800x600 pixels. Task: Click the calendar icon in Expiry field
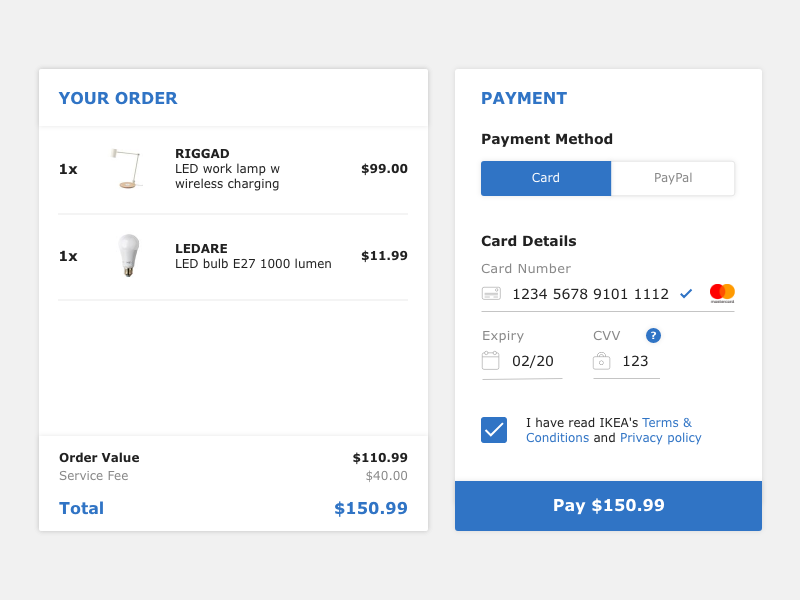click(x=491, y=361)
